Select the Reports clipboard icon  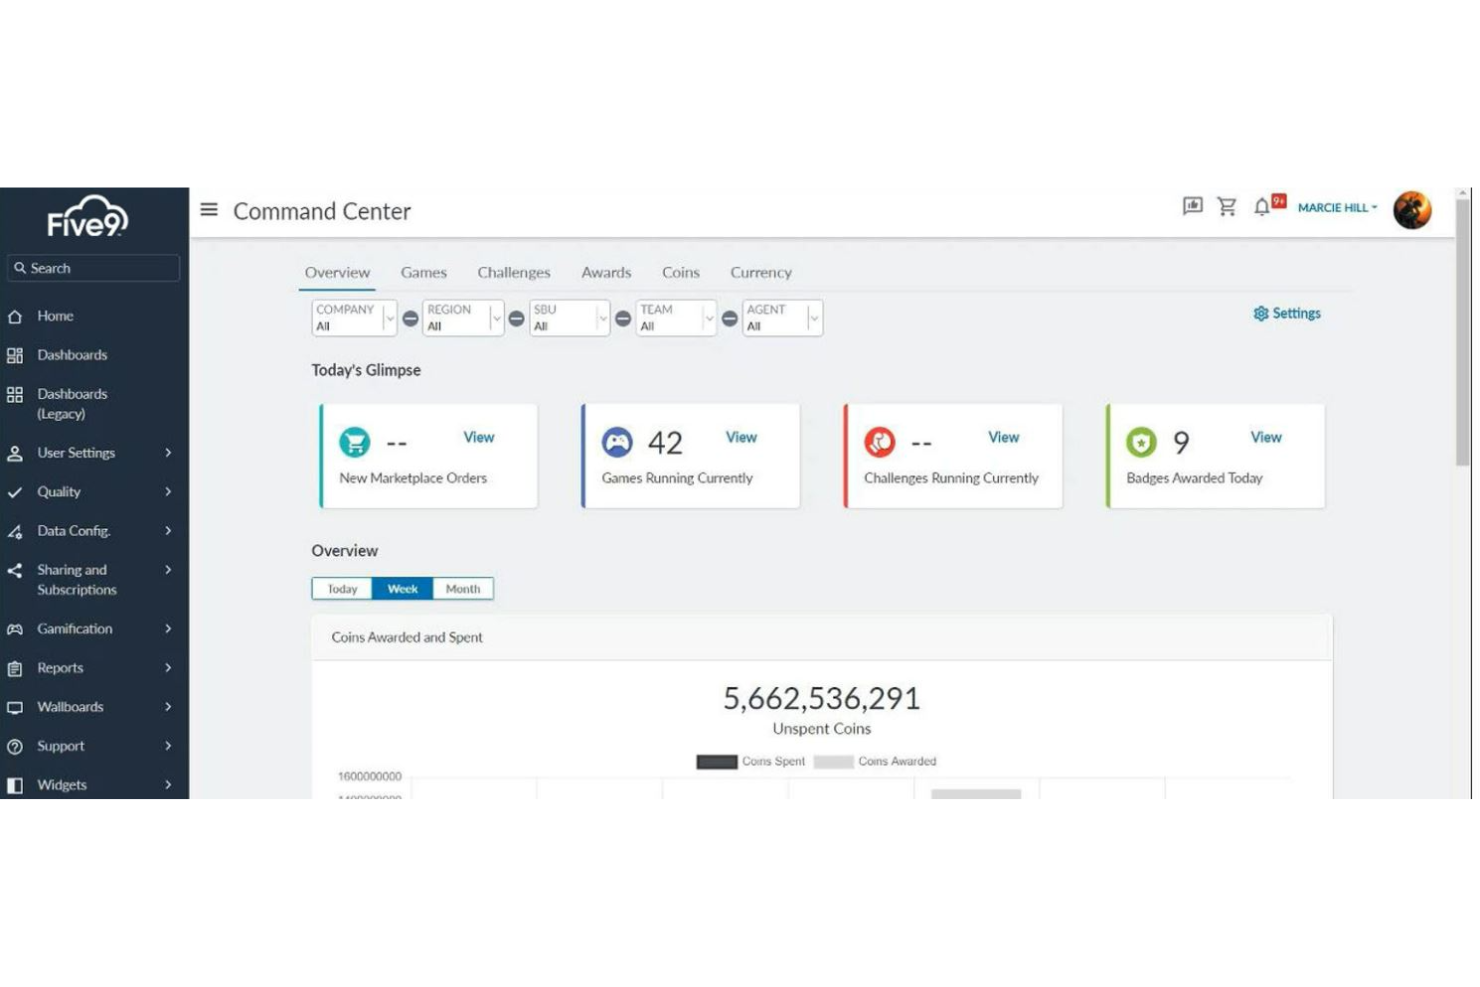pyautogui.click(x=15, y=668)
